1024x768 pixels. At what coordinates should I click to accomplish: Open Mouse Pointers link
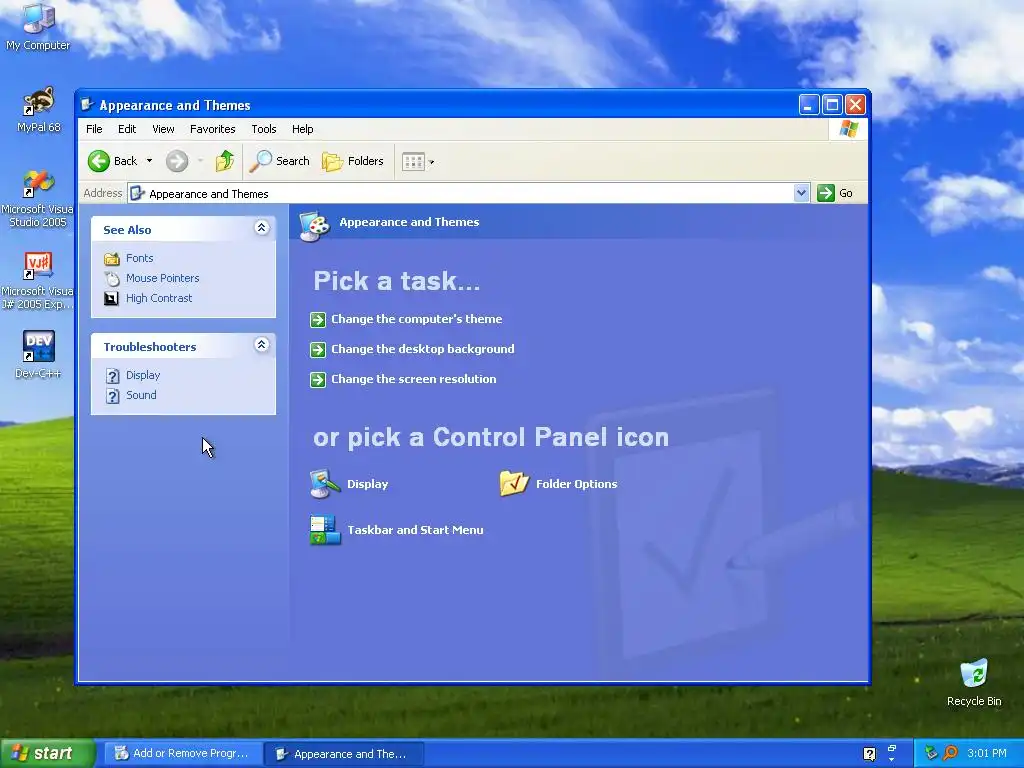click(x=163, y=278)
